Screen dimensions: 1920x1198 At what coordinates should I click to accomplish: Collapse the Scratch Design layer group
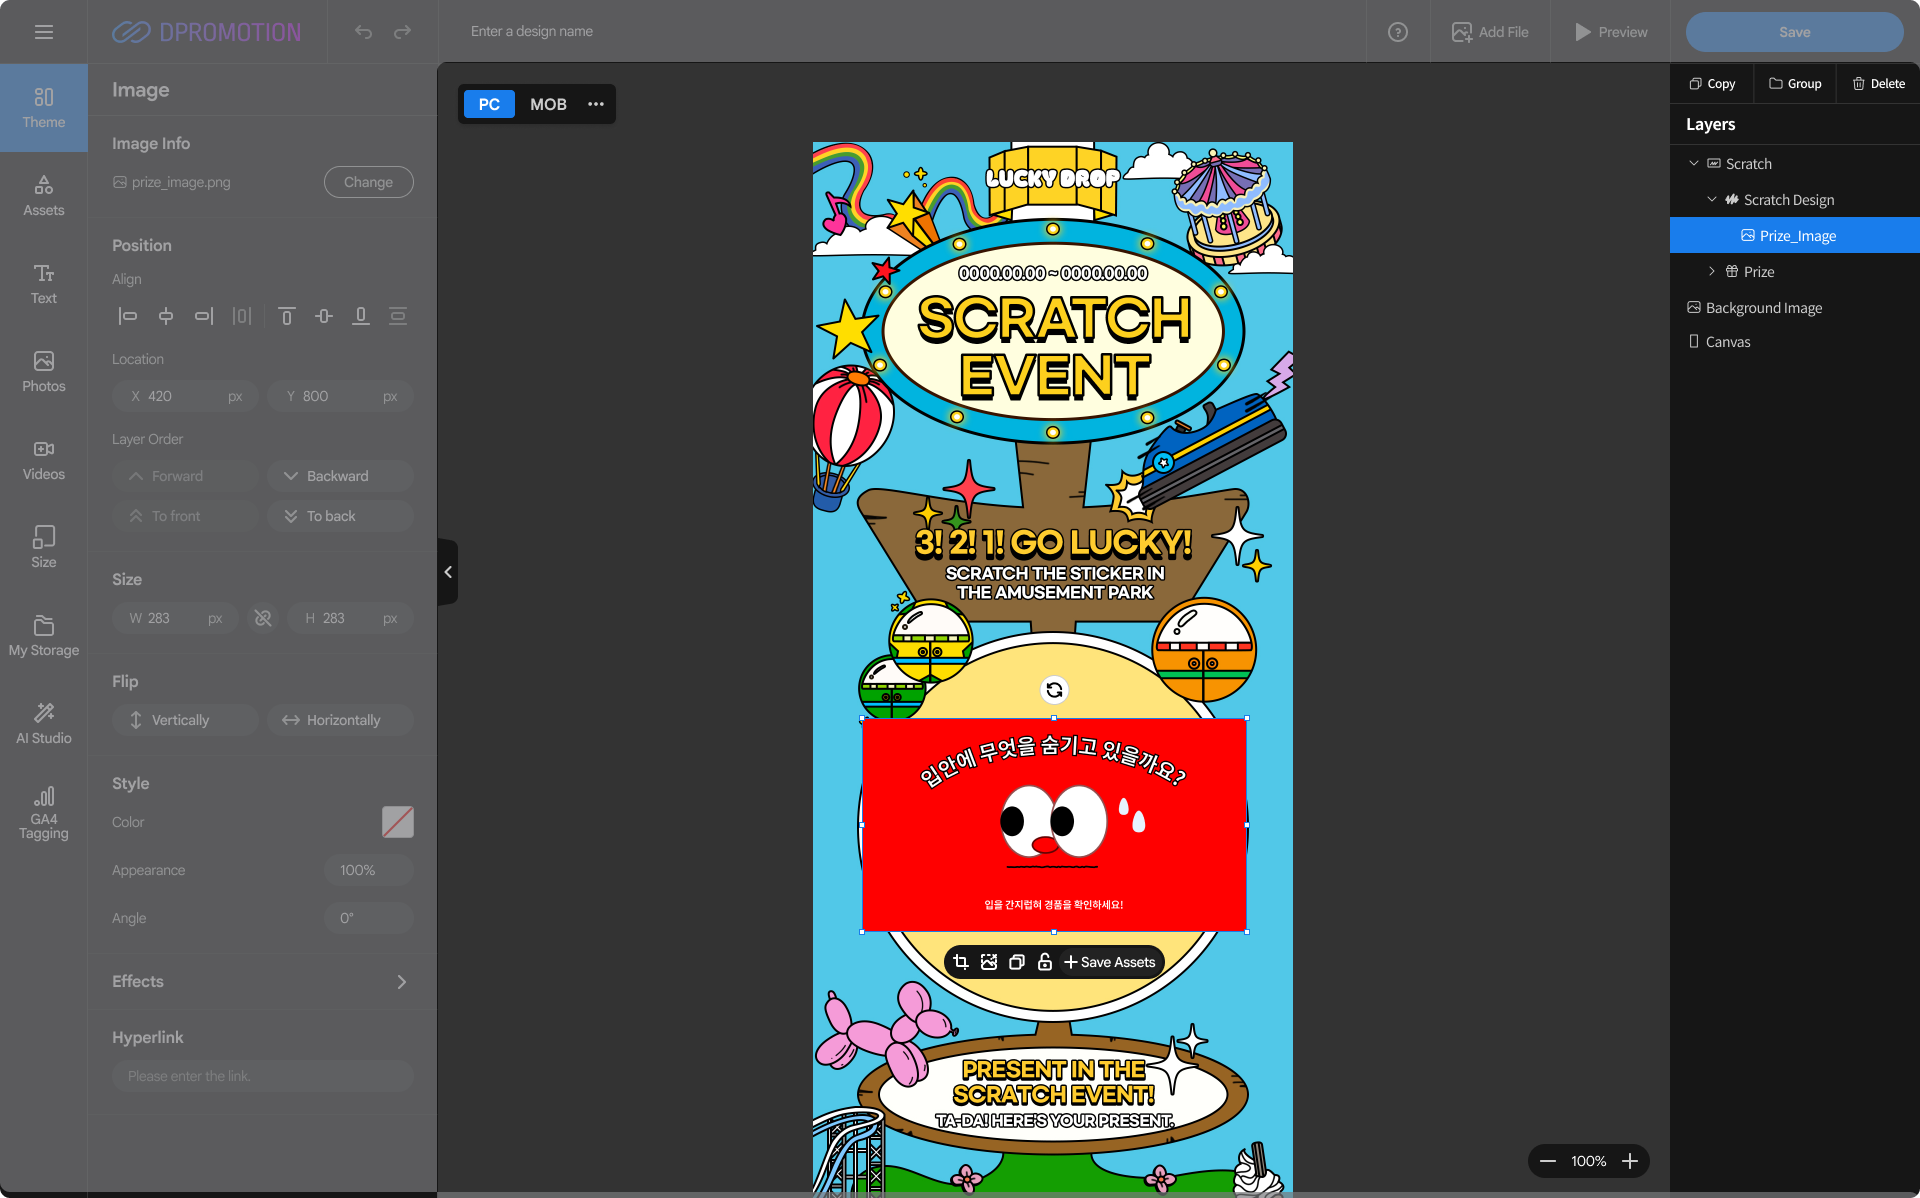tap(1712, 200)
